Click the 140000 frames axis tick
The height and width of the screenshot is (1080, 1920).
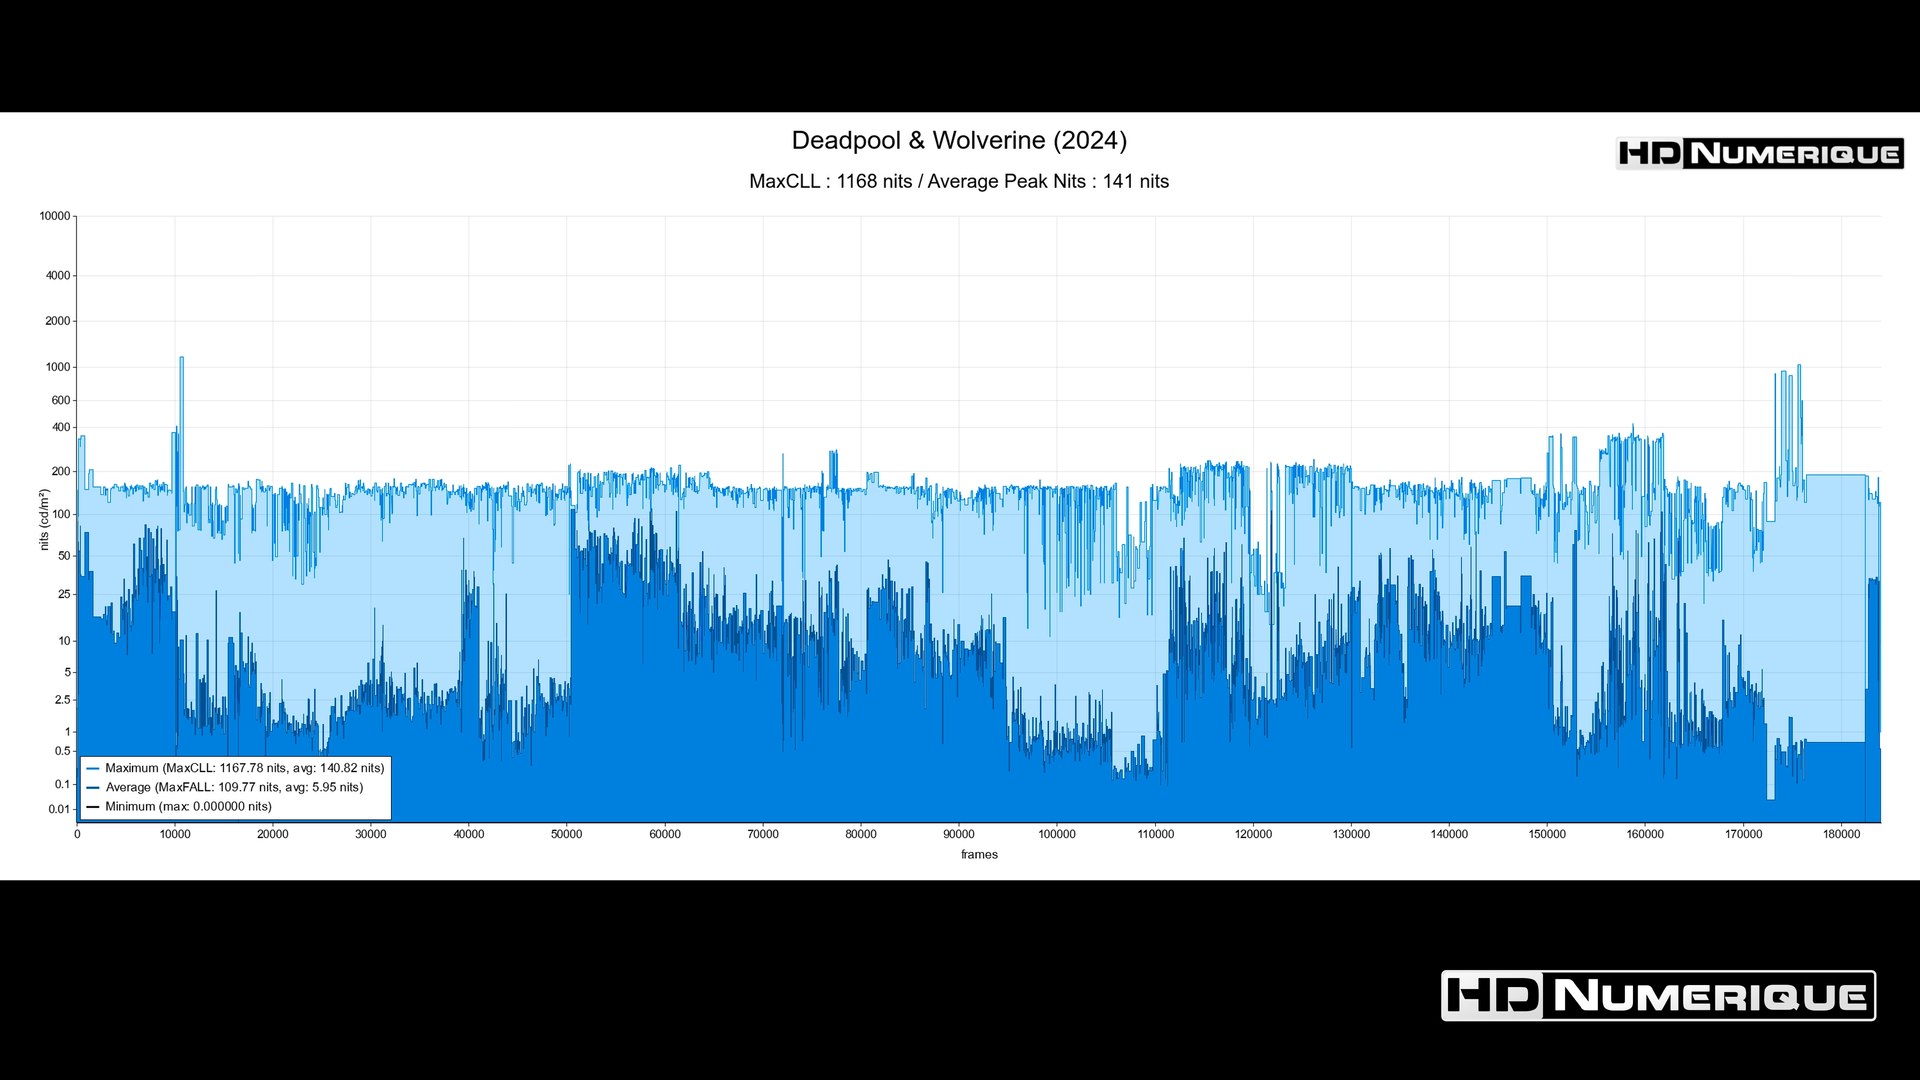coord(1450,834)
